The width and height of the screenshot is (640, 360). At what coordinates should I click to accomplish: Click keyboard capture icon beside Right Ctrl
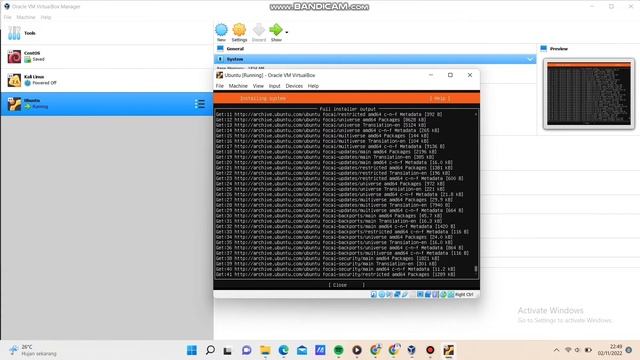[x=451, y=294]
